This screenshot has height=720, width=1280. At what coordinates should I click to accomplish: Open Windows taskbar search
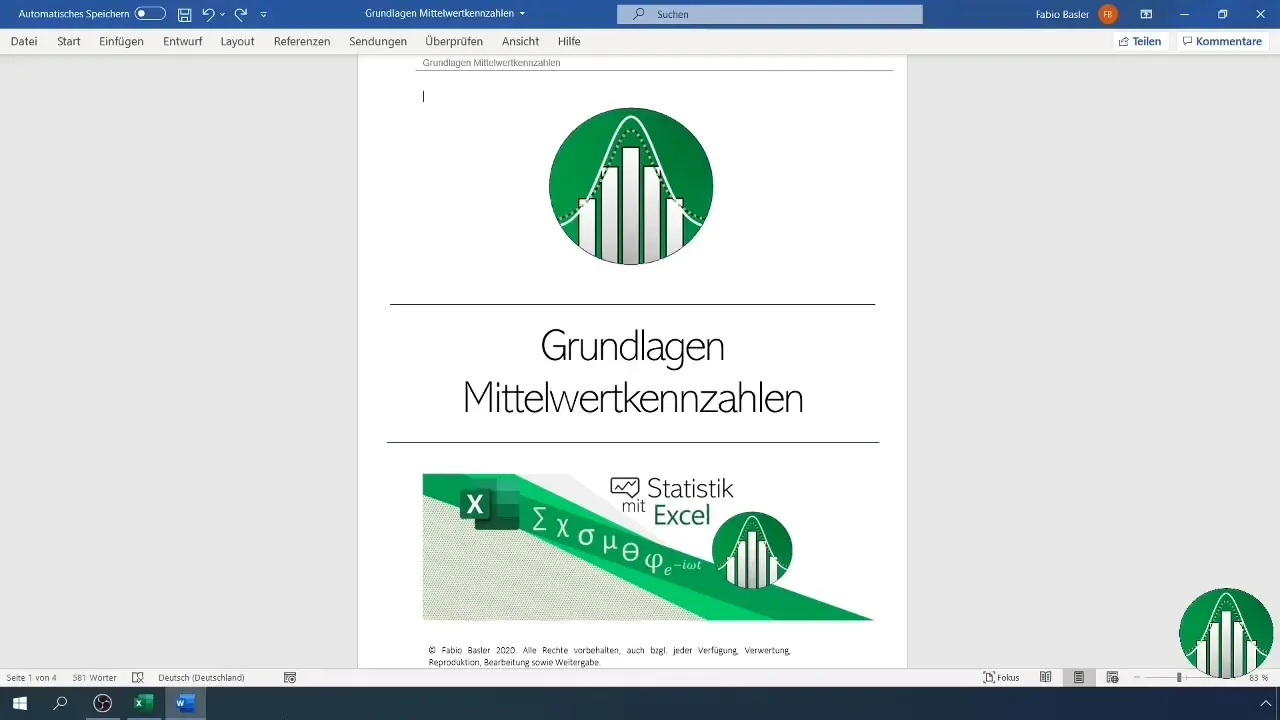coord(60,703)
